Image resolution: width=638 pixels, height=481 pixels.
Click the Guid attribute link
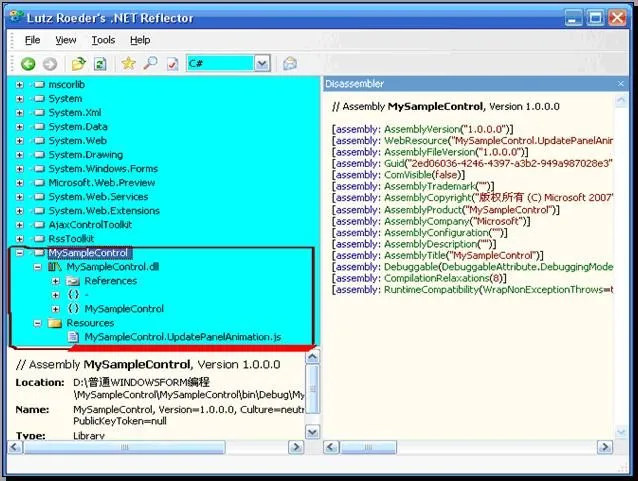tap(394, 164)
